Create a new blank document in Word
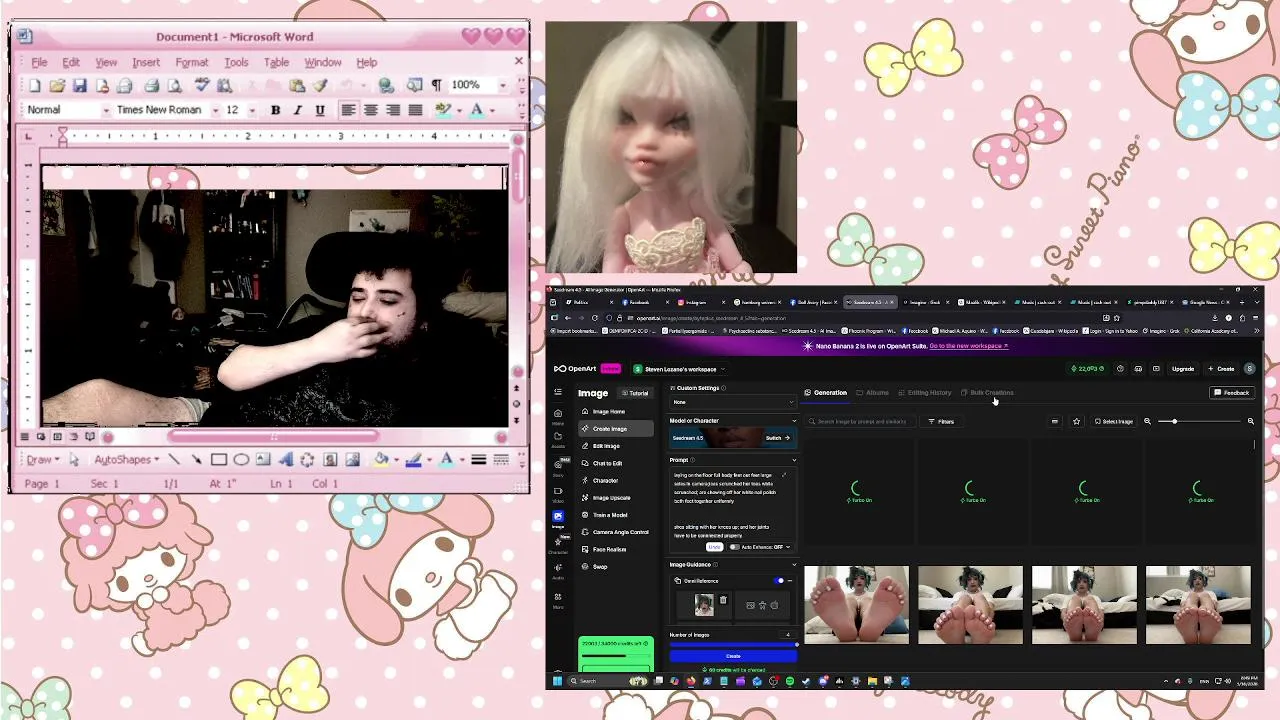Viewport: 1280px width, 720px height. (35, 85)
